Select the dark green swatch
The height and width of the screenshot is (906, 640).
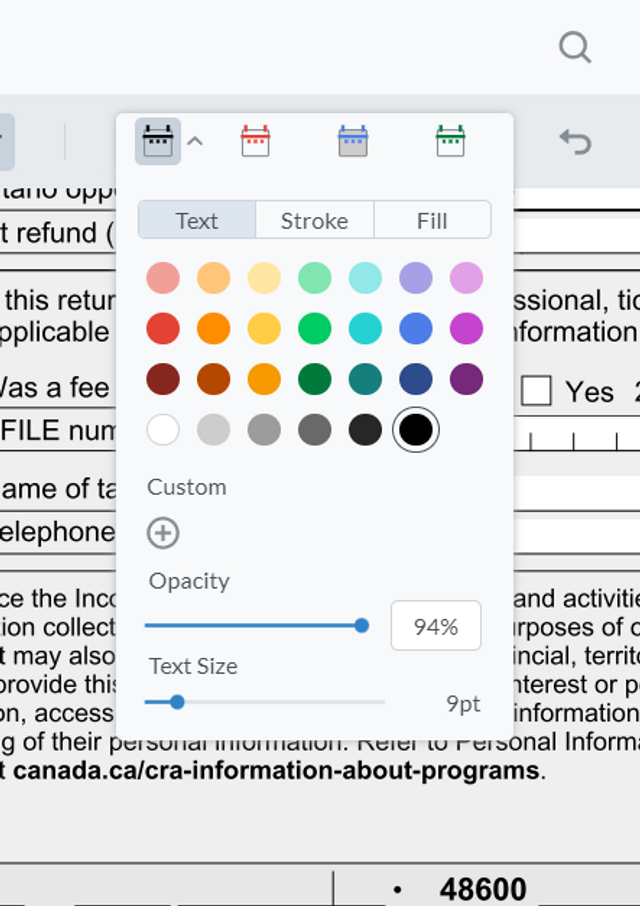[315, 379]
